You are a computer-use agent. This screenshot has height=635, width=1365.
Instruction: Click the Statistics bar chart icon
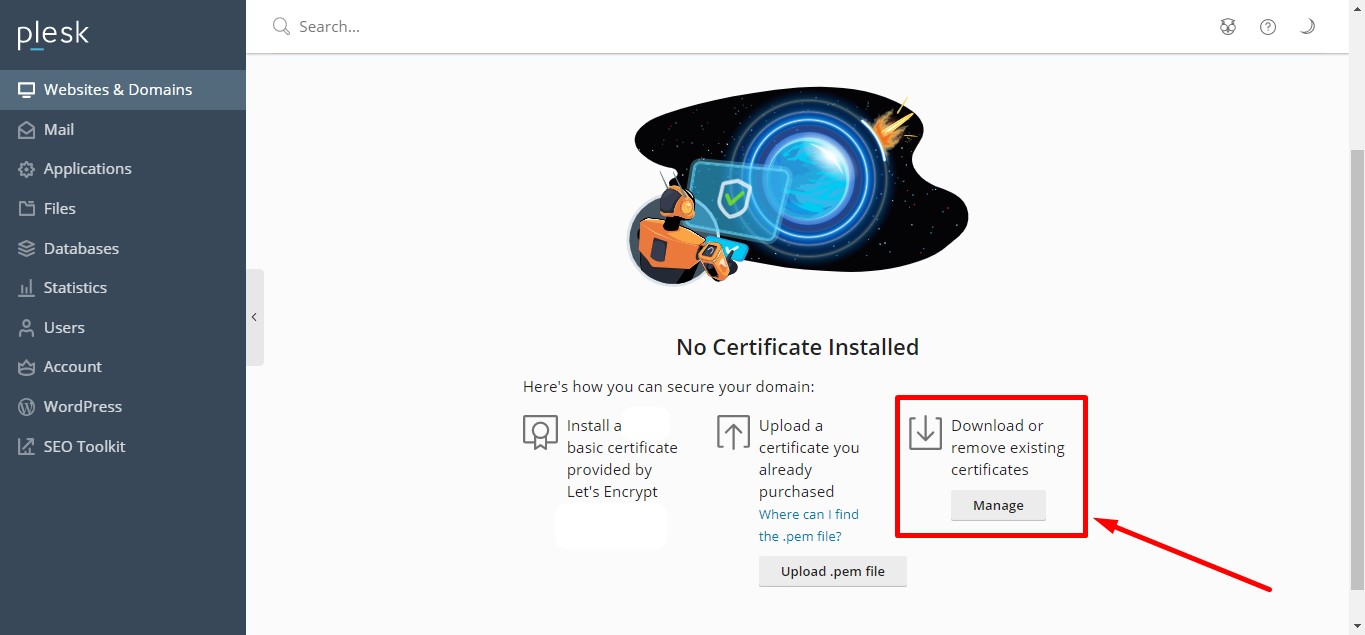tap(26, 288)
